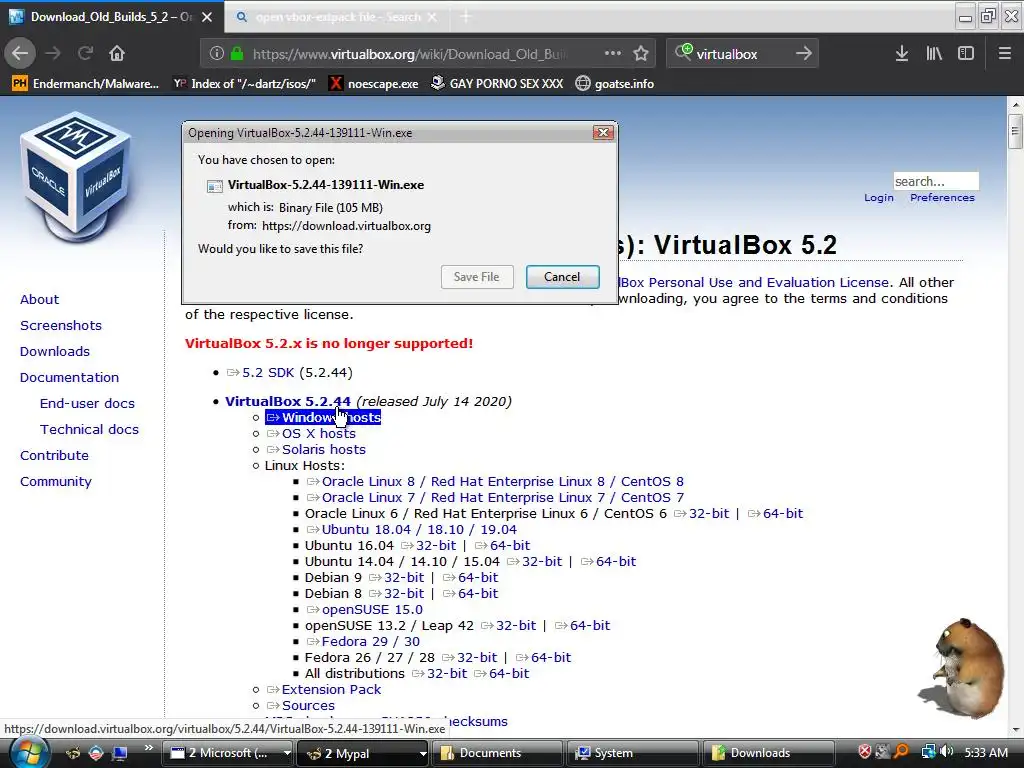Click the Save File button
The width and height of the screenshot is (1024, 768).
[477, 277]
